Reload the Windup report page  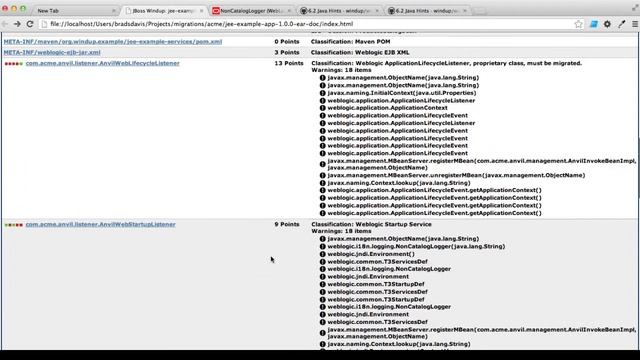click(x=30, y=24)
